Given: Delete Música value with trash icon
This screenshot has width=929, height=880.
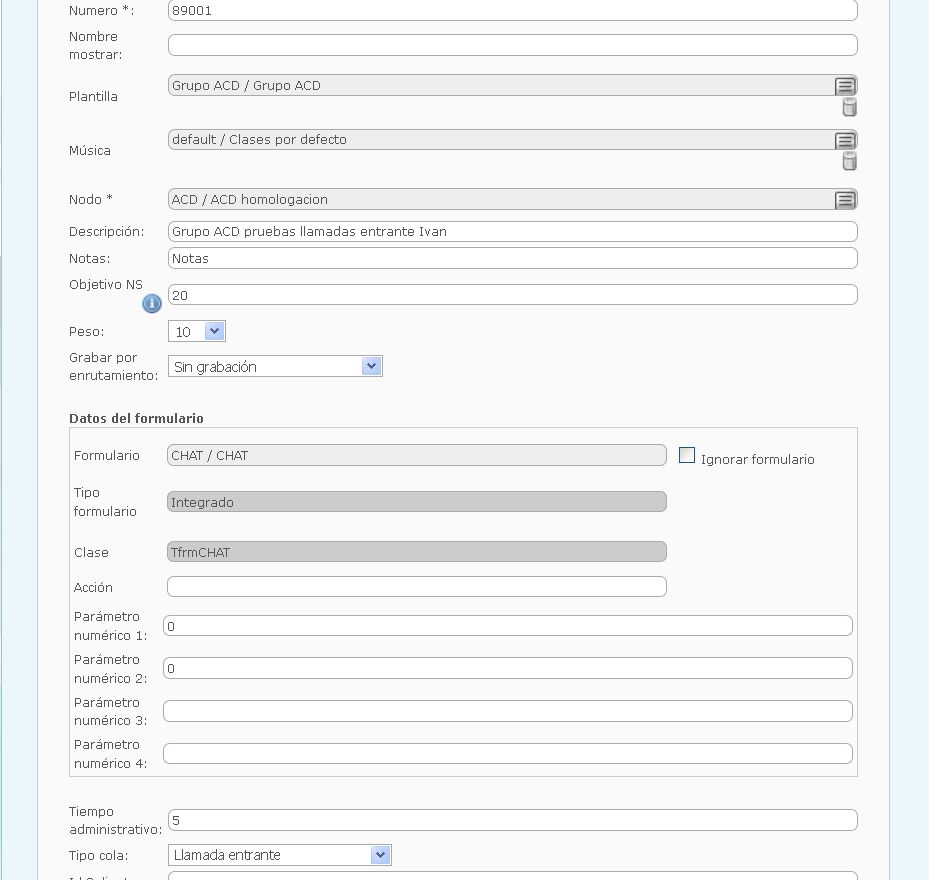Looking at the screenshot, I should click(x=849, y=161).
